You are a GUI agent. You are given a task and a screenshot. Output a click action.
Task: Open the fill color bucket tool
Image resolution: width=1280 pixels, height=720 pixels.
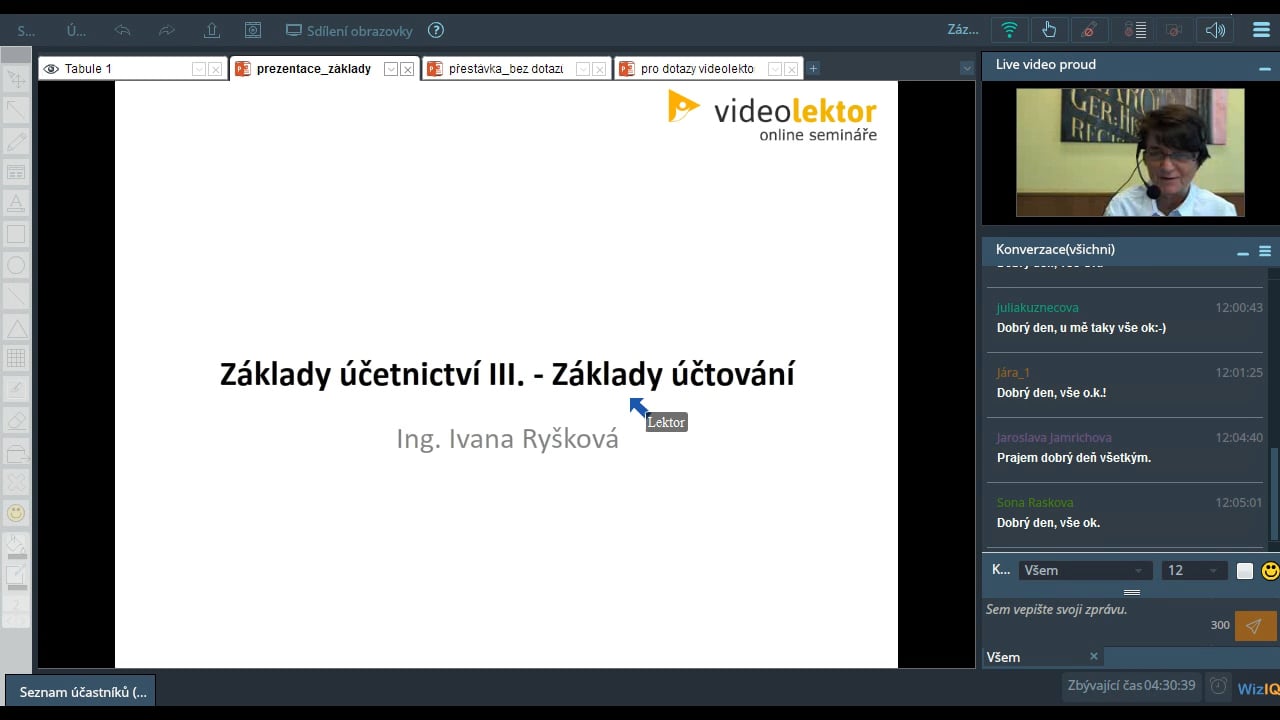(x=16, y=546)
